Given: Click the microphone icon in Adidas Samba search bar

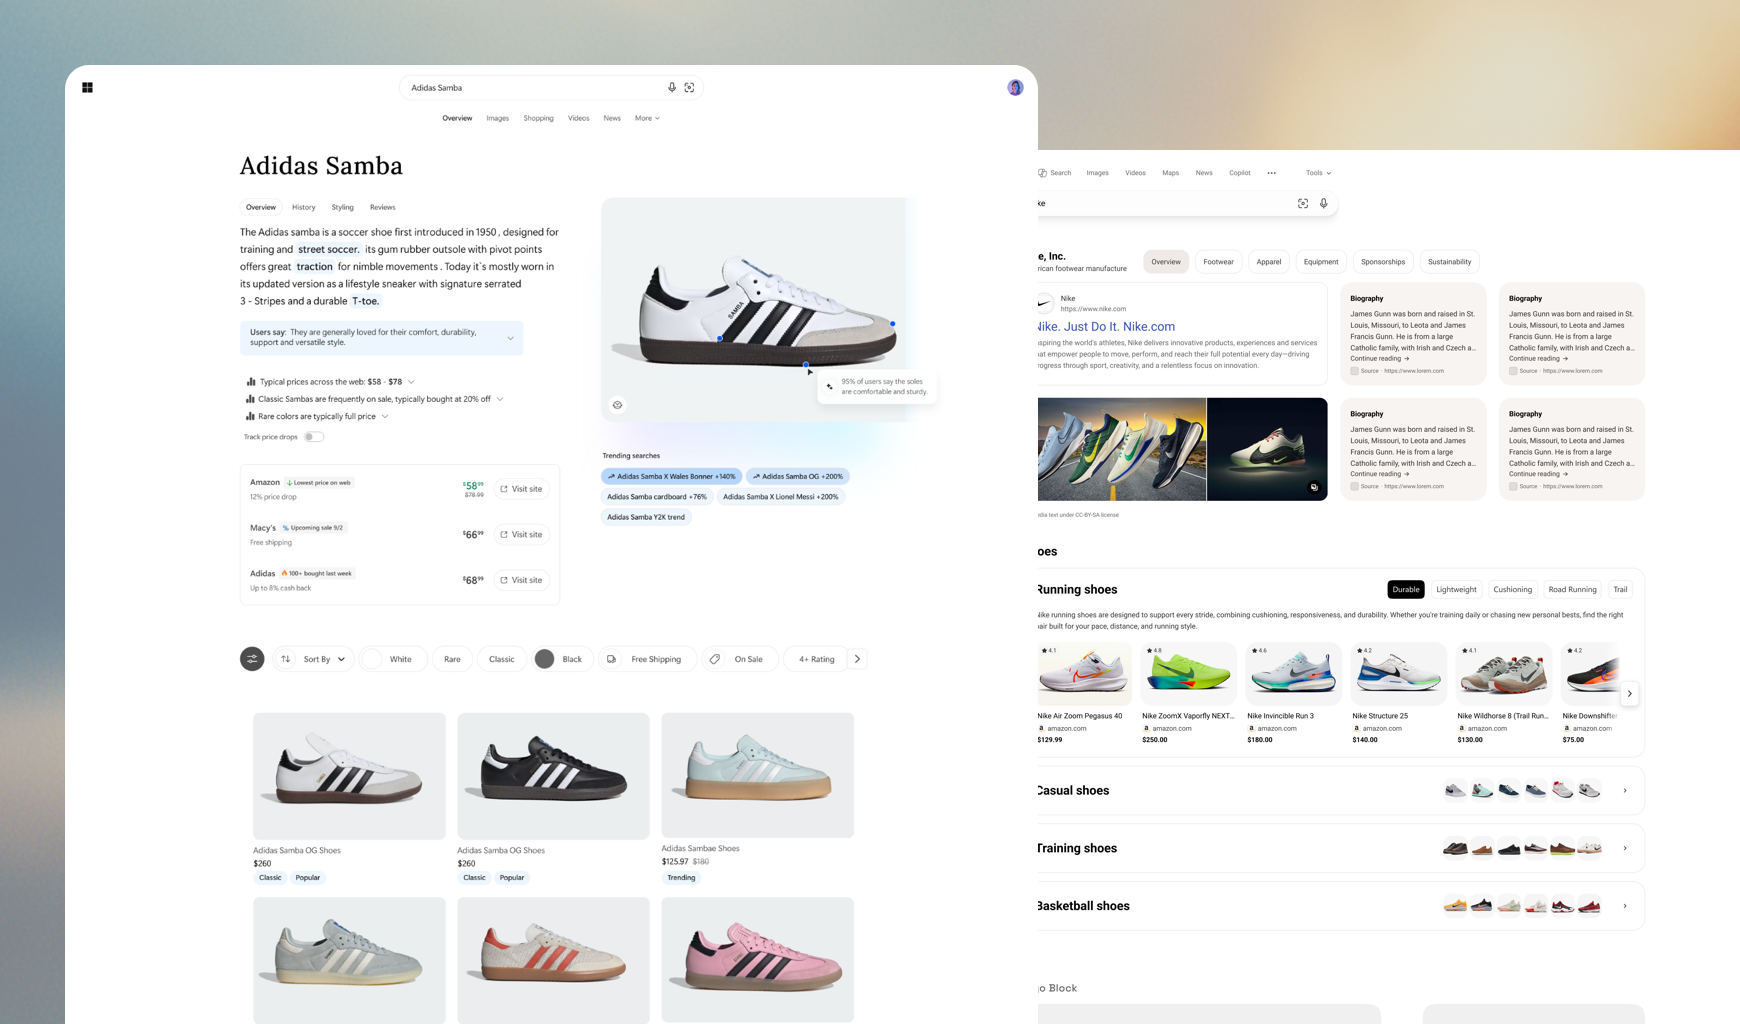Looking at the screenshot, I should (x=672, y=88).
